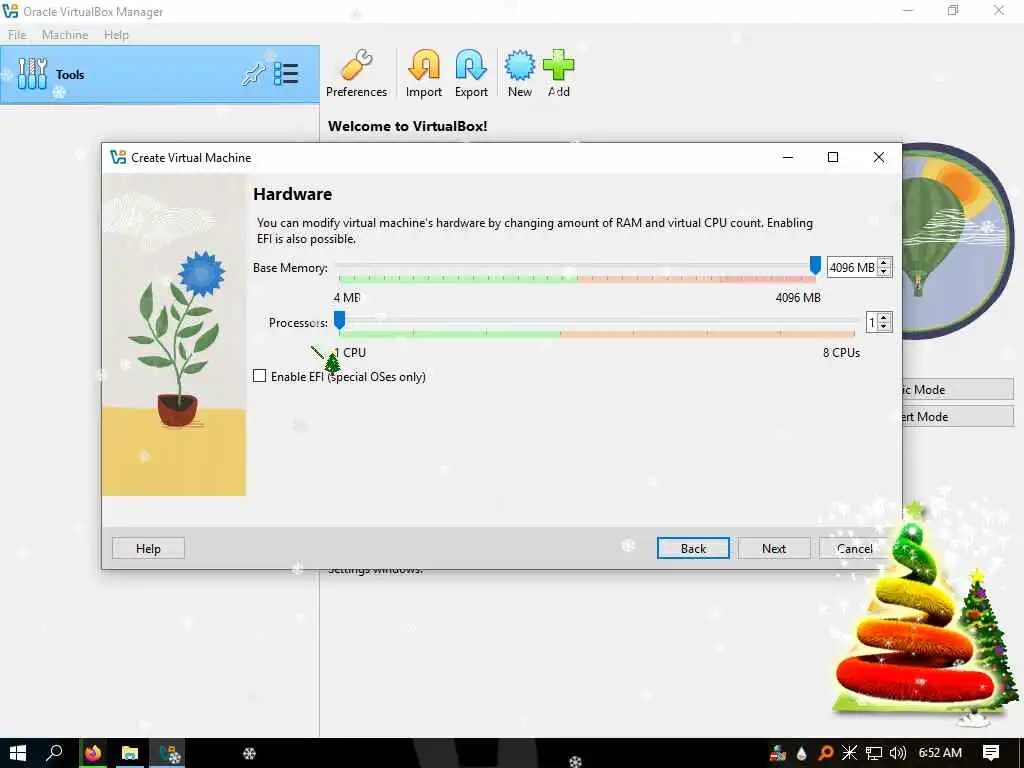This screenshot has width=1024, height=768.
Task: Click the pin icon beside Tools
Action: click(253, 74)
